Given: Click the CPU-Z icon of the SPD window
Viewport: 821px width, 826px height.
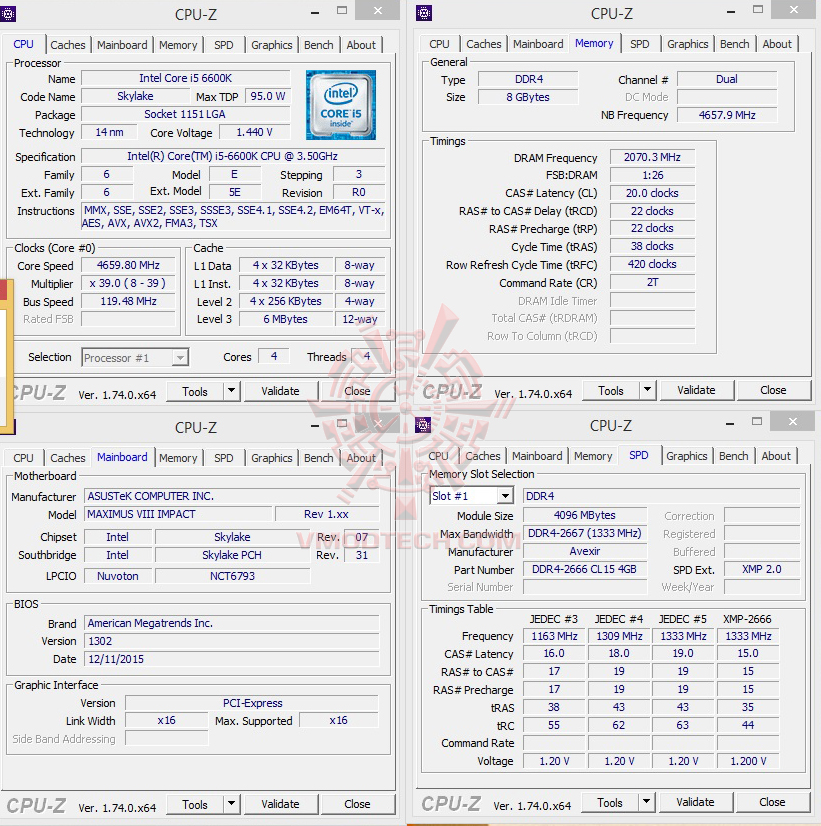Looking at the screenshot, I should pos(423,425).
